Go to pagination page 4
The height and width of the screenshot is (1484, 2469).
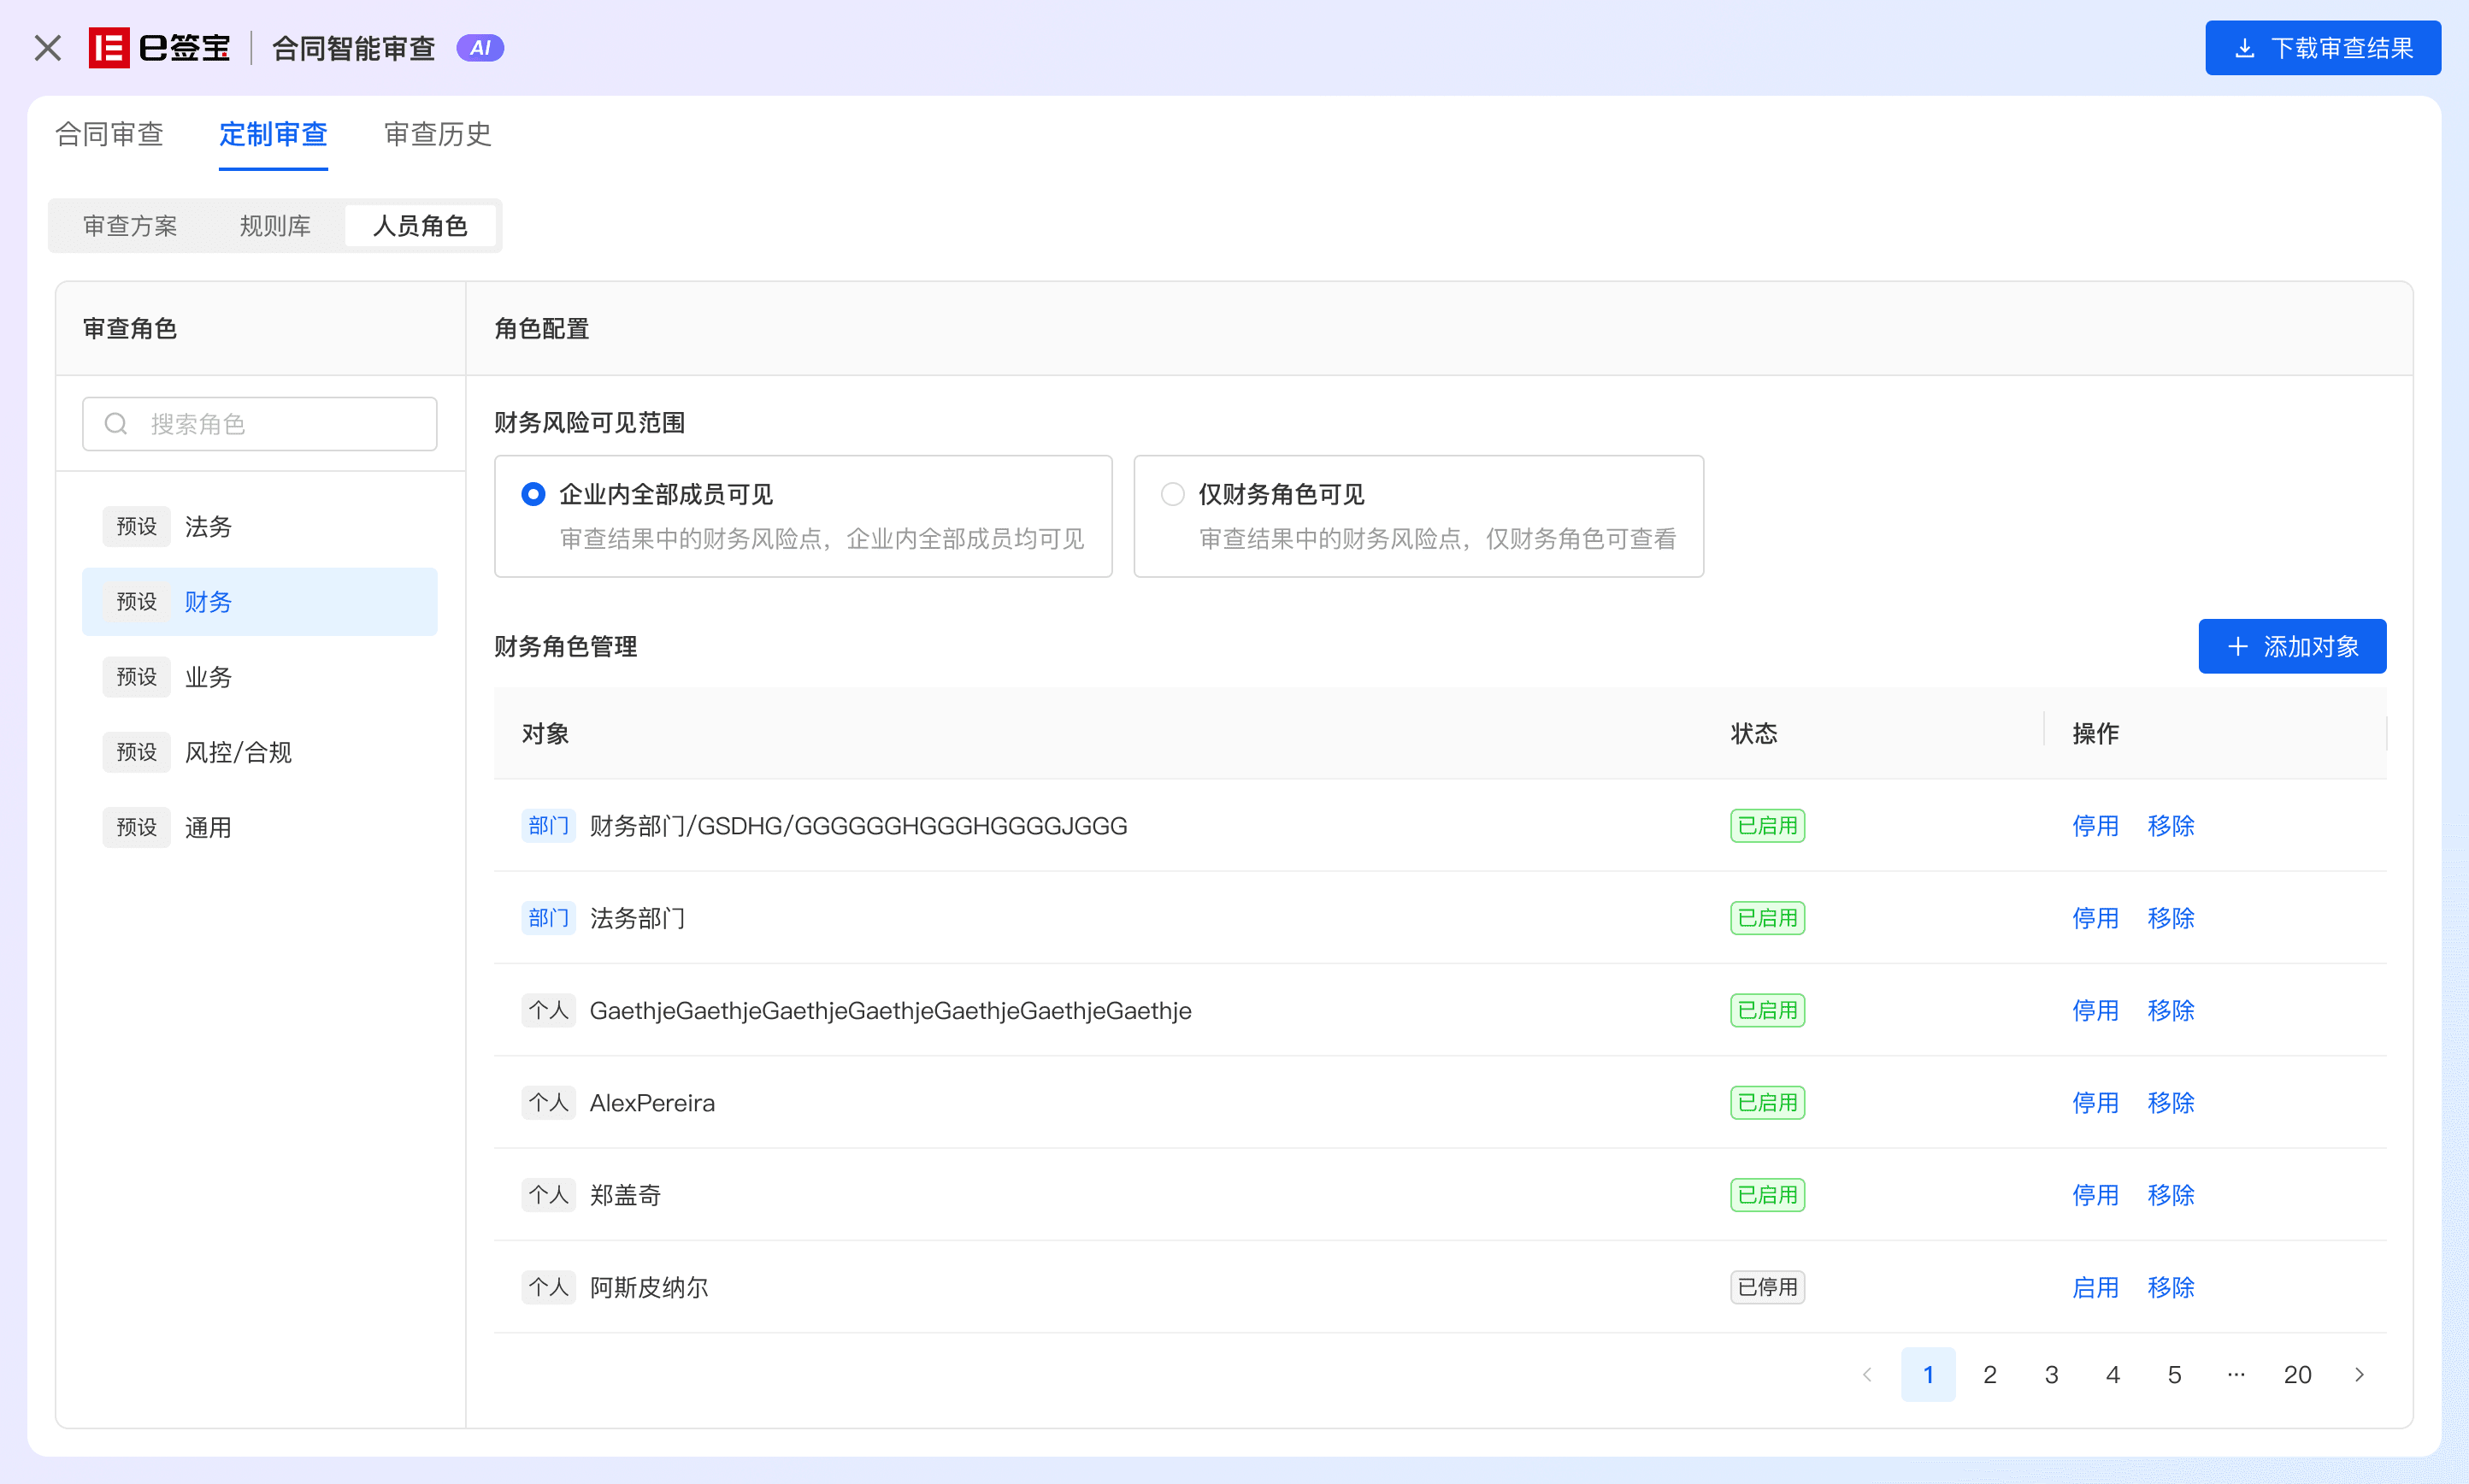click(x=2113, y=1375)
